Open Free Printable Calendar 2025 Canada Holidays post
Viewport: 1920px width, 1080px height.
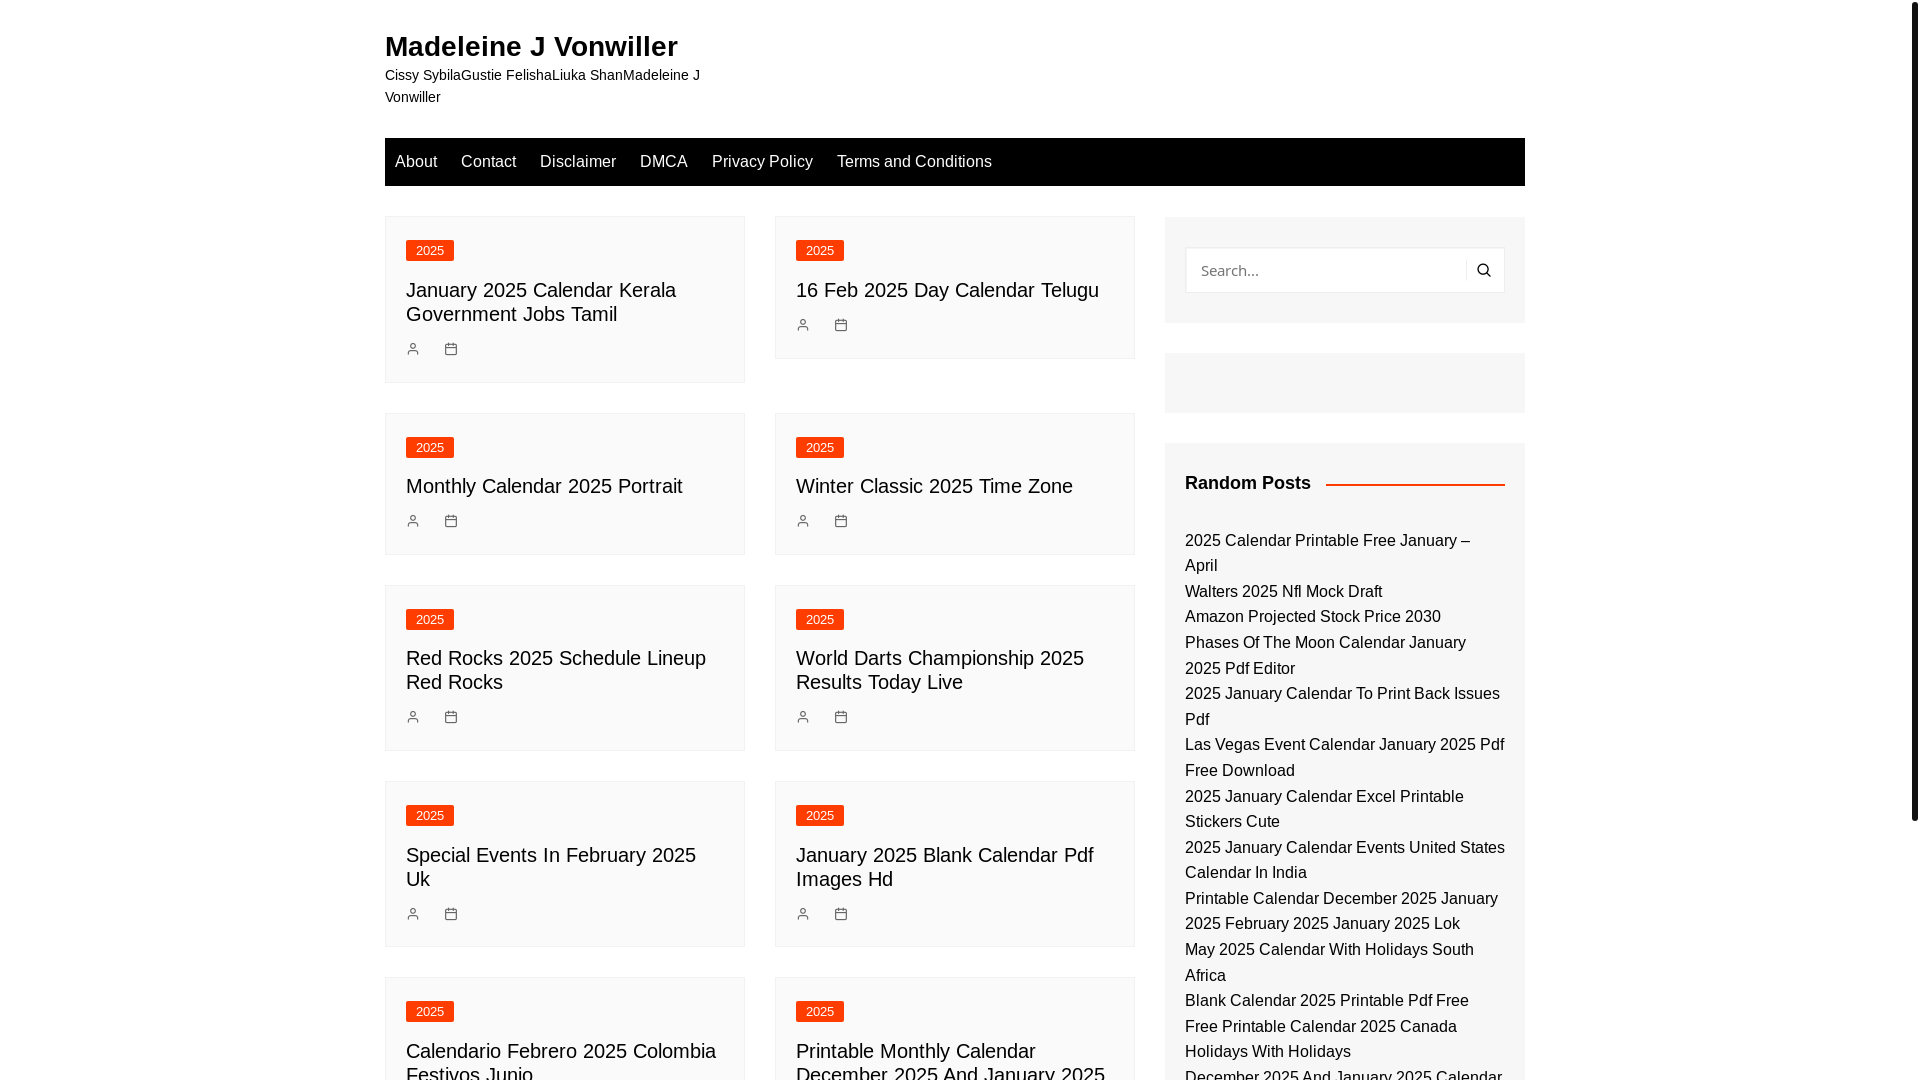click(x=1320, y=1039)
